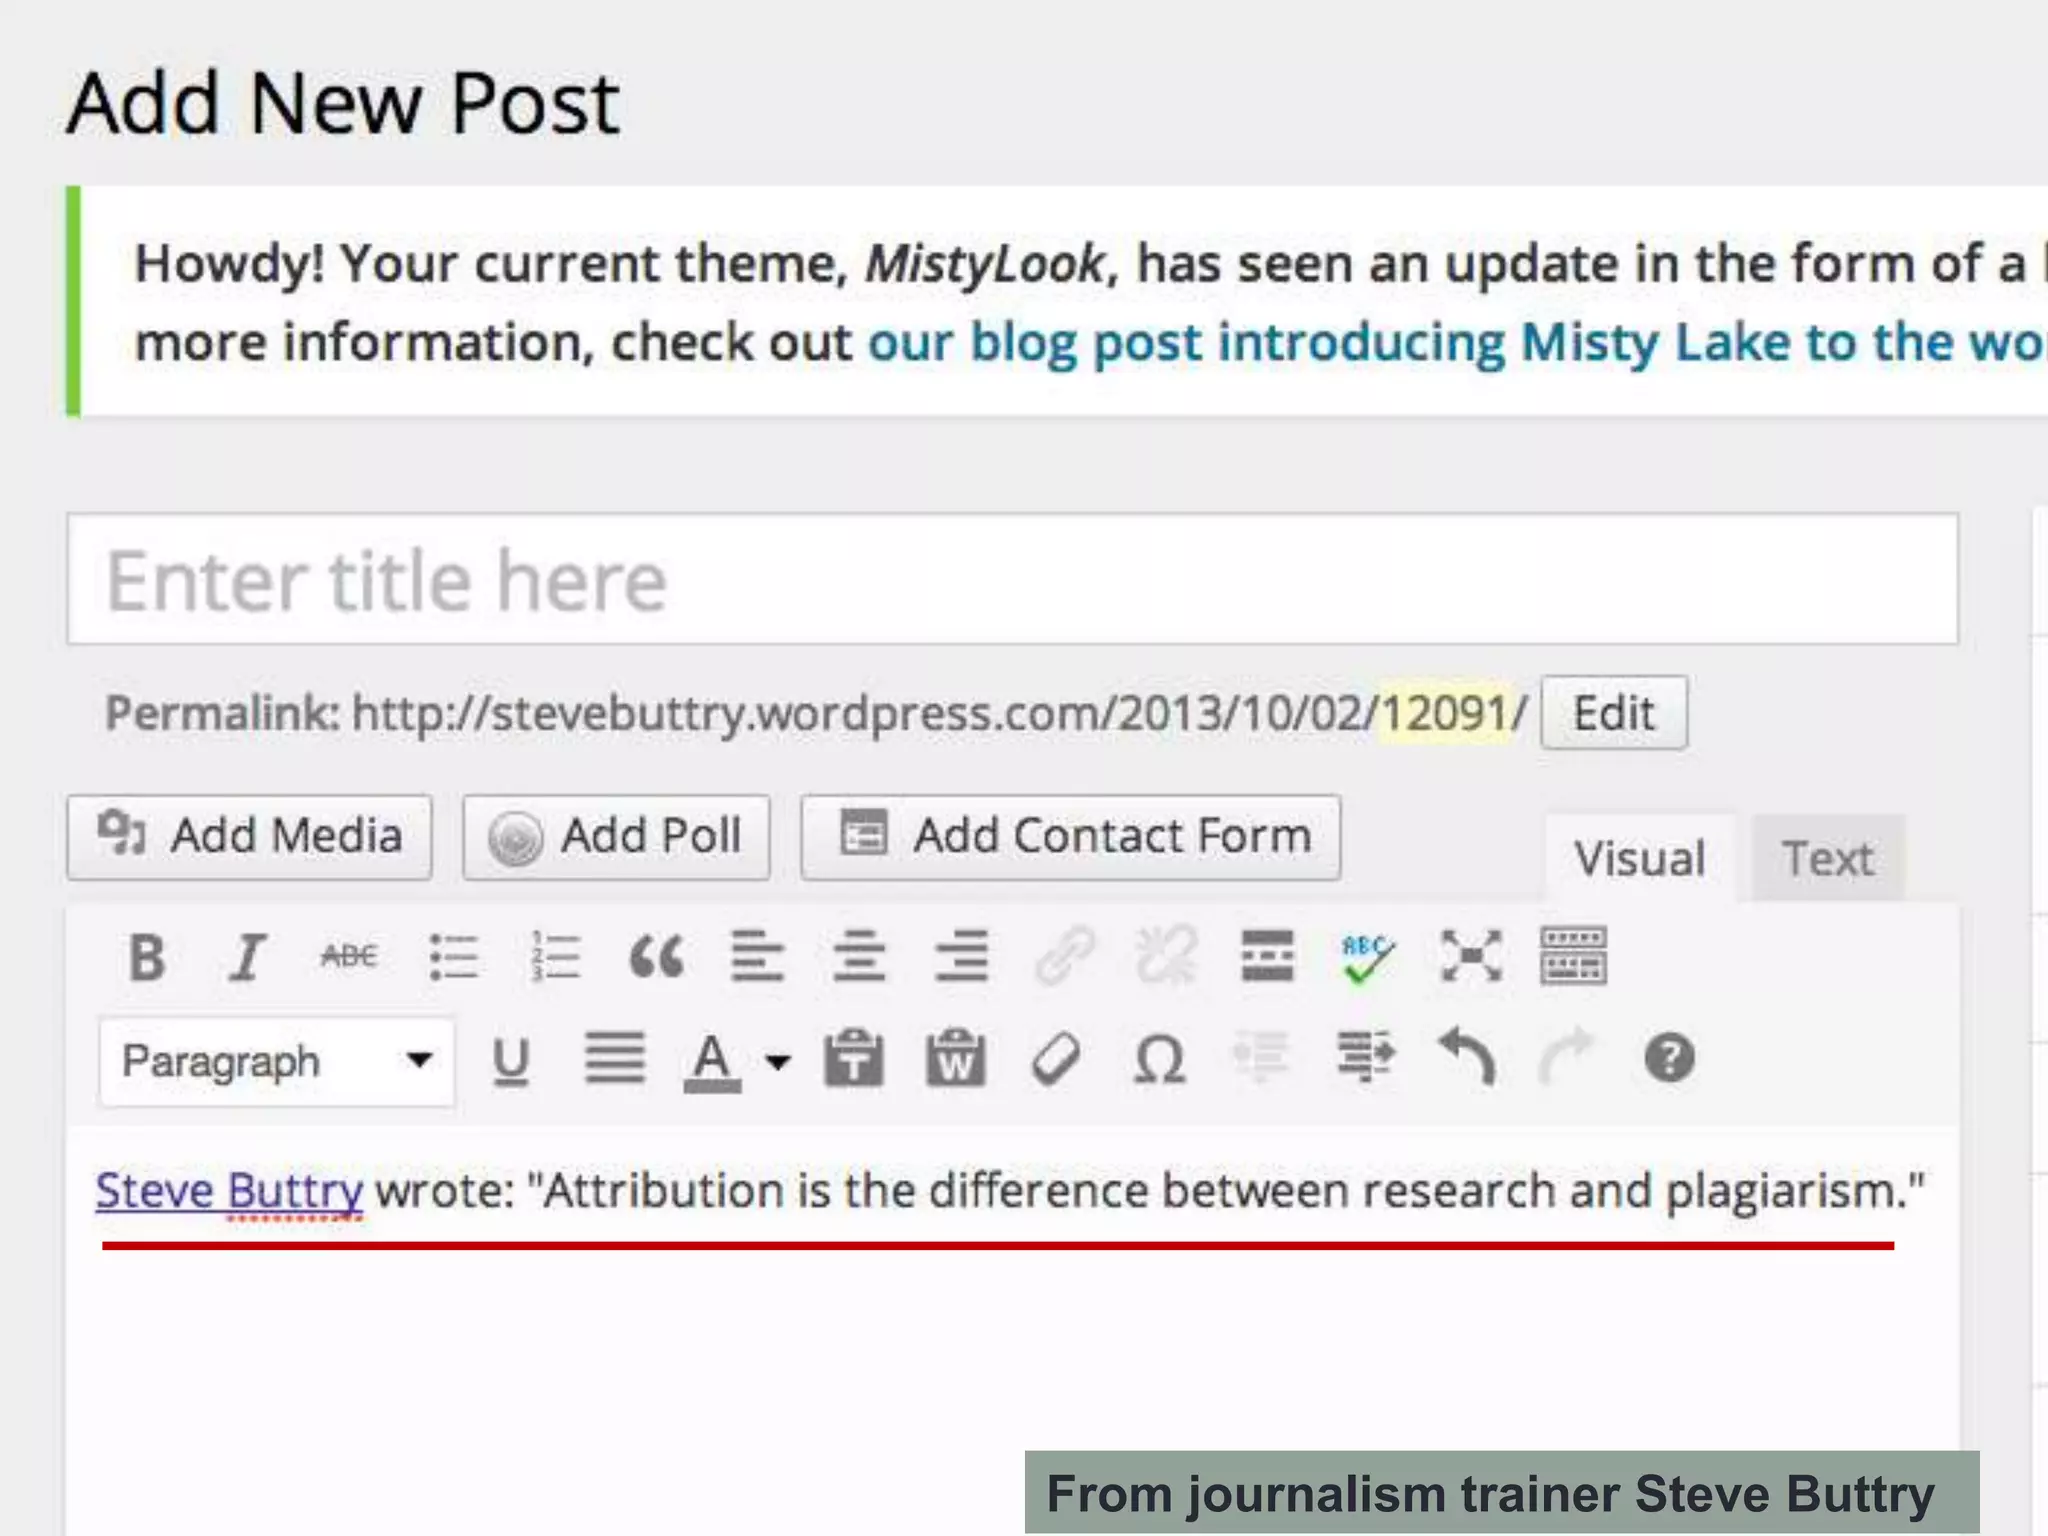Toggle italic formatting
The width and height of the screenshot is (2048, 1536).
pyautogui.click(x=246, y=957)
